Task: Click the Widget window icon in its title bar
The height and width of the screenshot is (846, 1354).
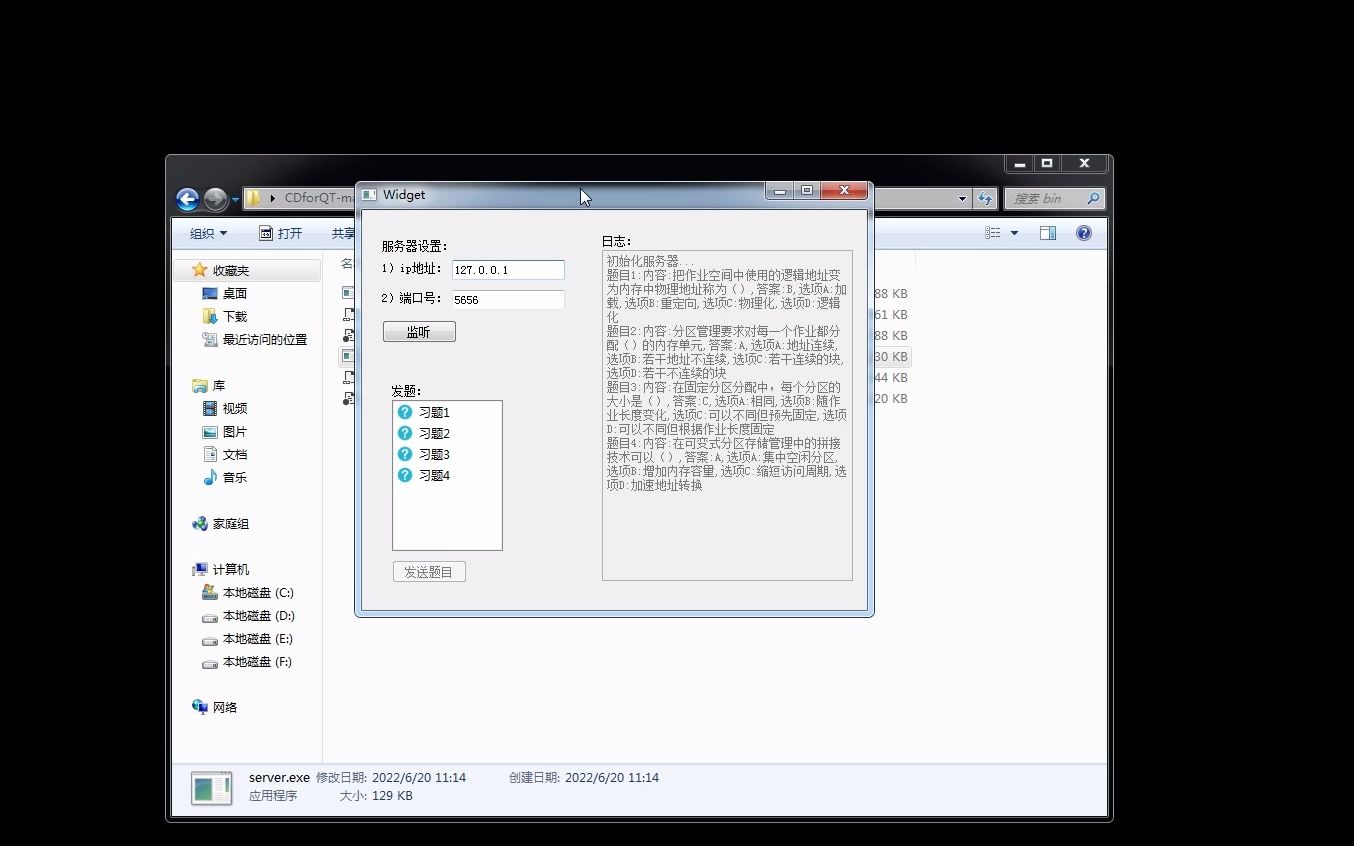Action: (370, 194)
